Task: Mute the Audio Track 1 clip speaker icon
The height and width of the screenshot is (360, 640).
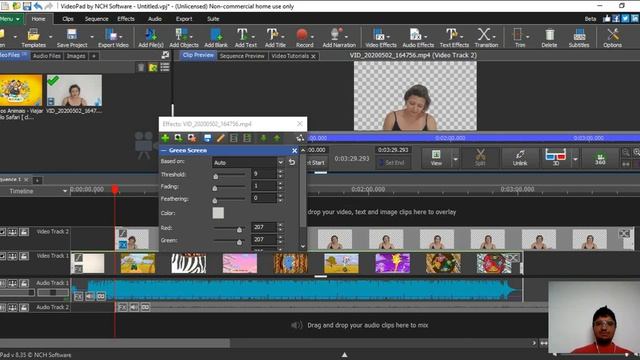Action: coord(90,296)
